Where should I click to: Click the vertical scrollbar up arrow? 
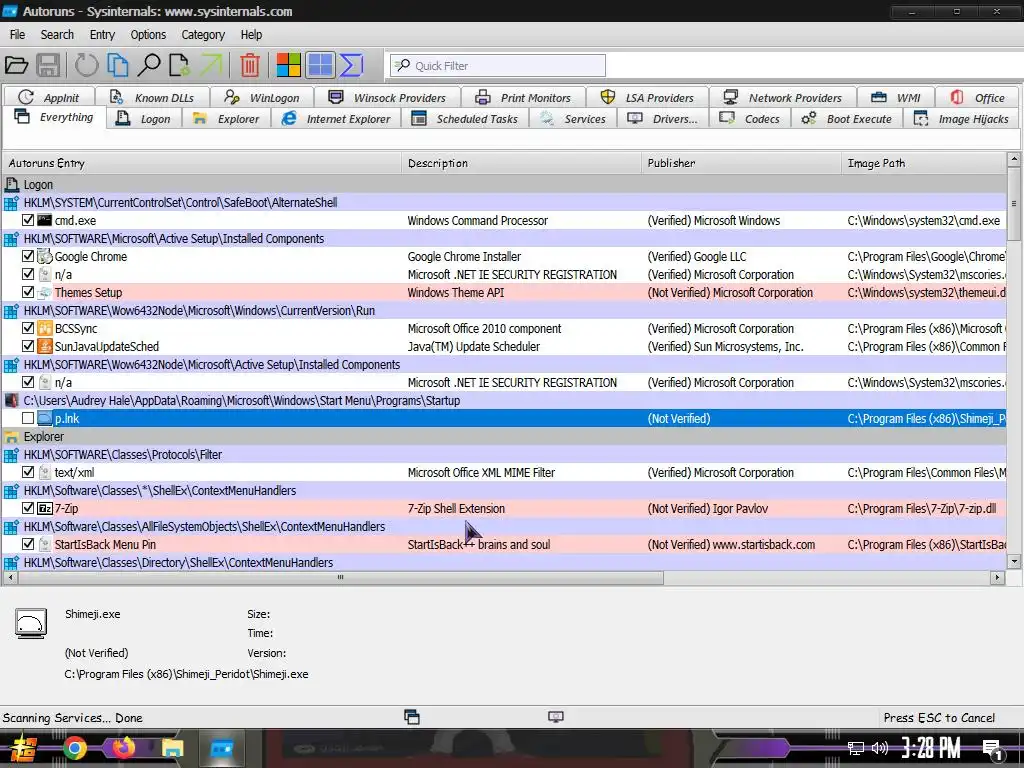pos(1014,159)
